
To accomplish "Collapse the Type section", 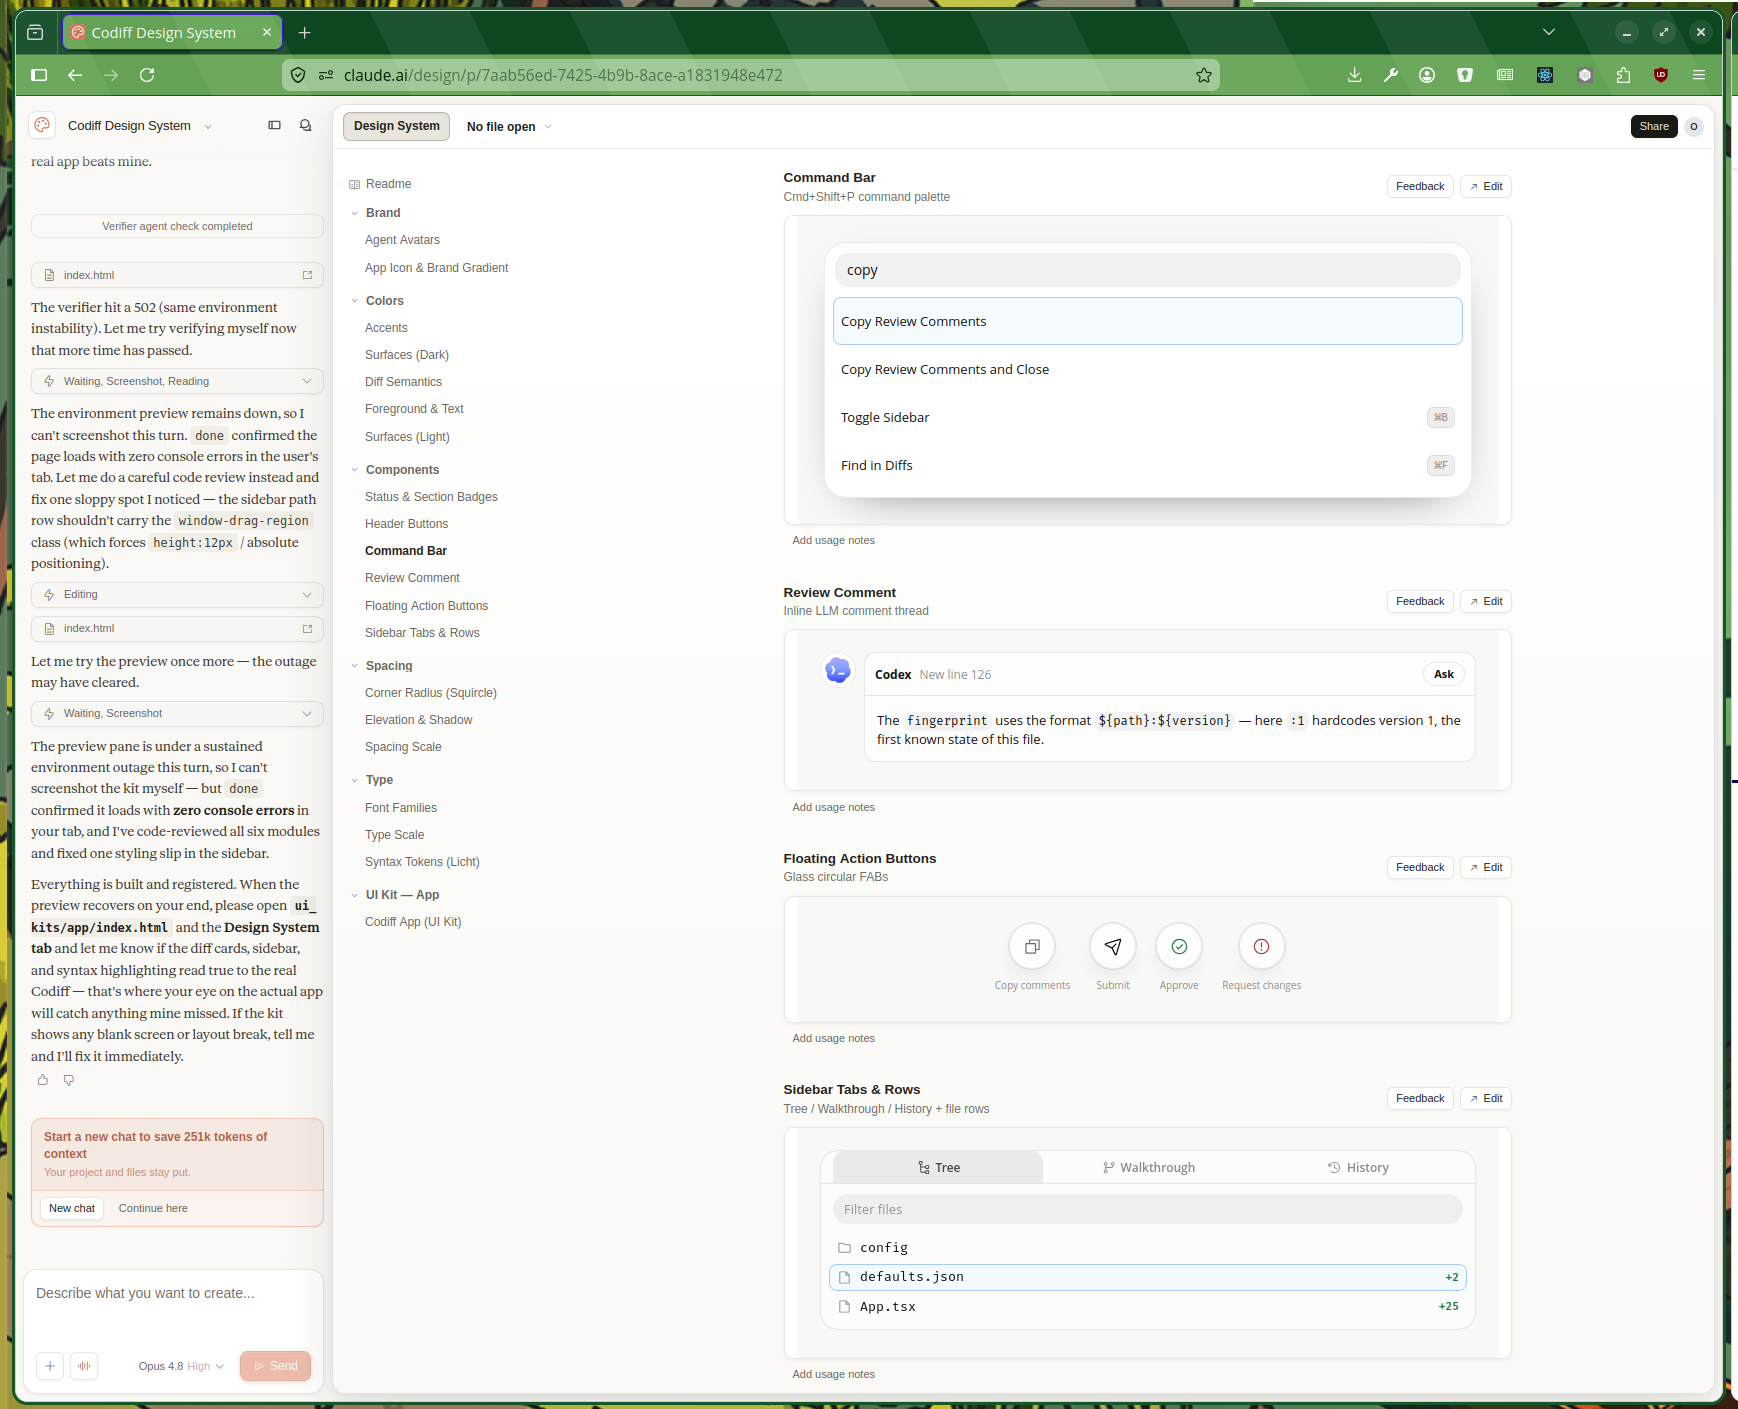I will [355, 780].
